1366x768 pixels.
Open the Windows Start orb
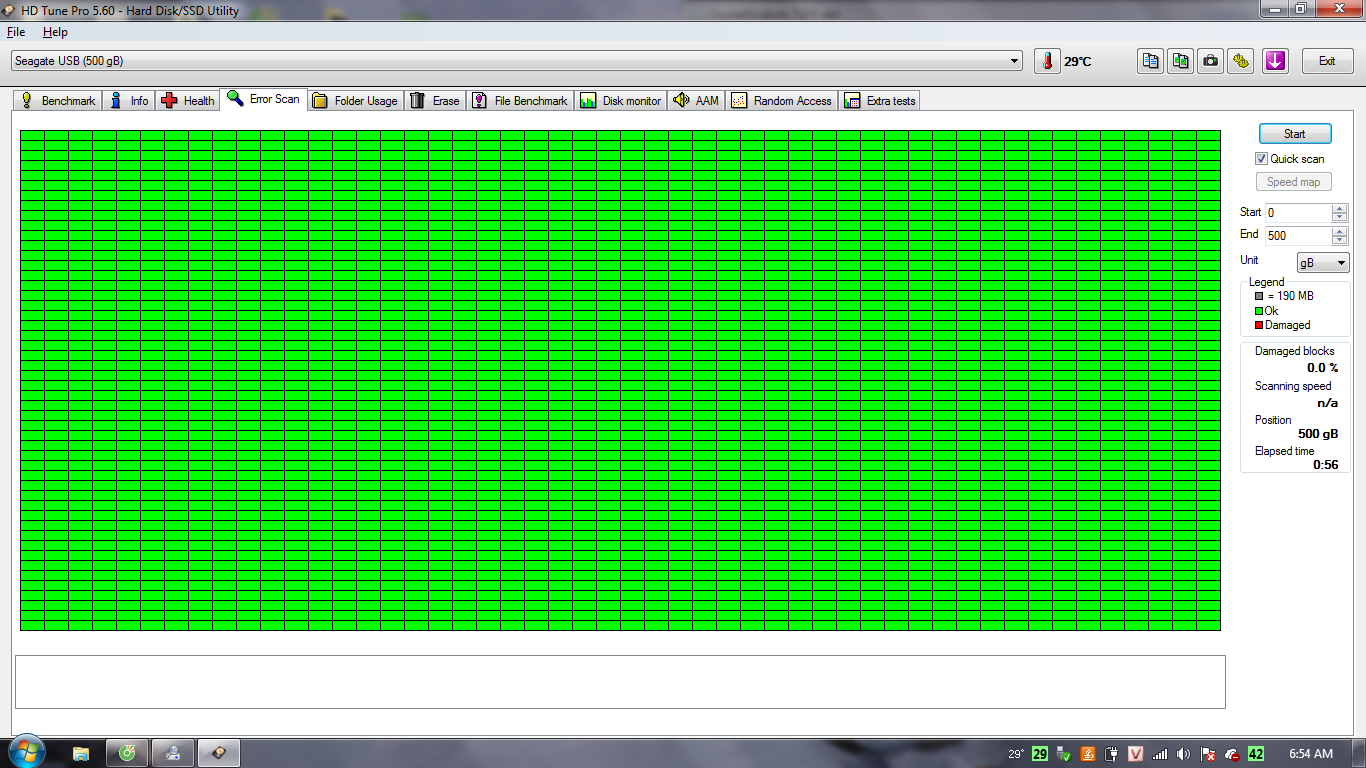26,752
